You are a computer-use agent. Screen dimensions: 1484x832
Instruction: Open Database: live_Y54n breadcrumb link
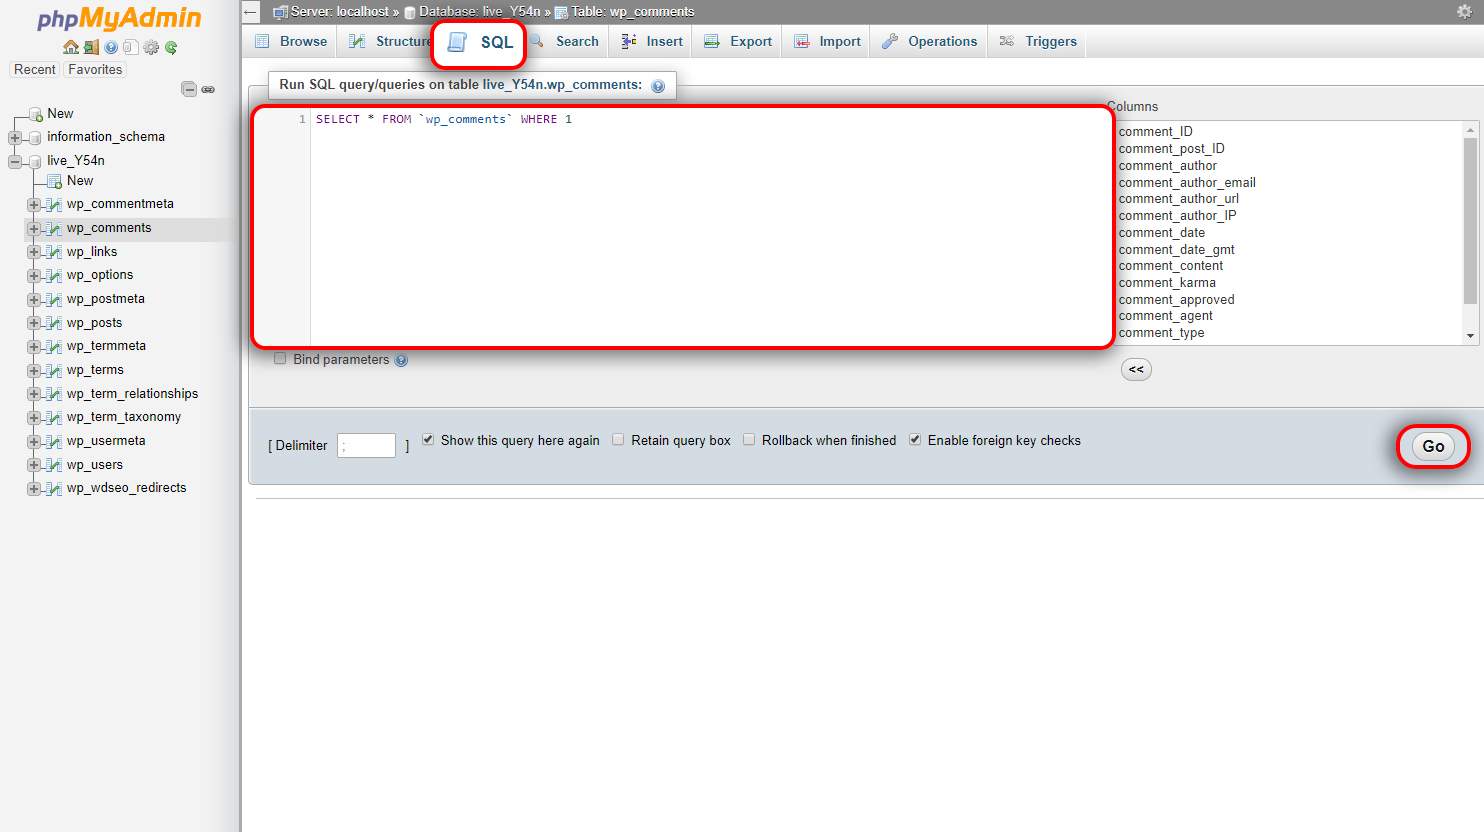480,12
